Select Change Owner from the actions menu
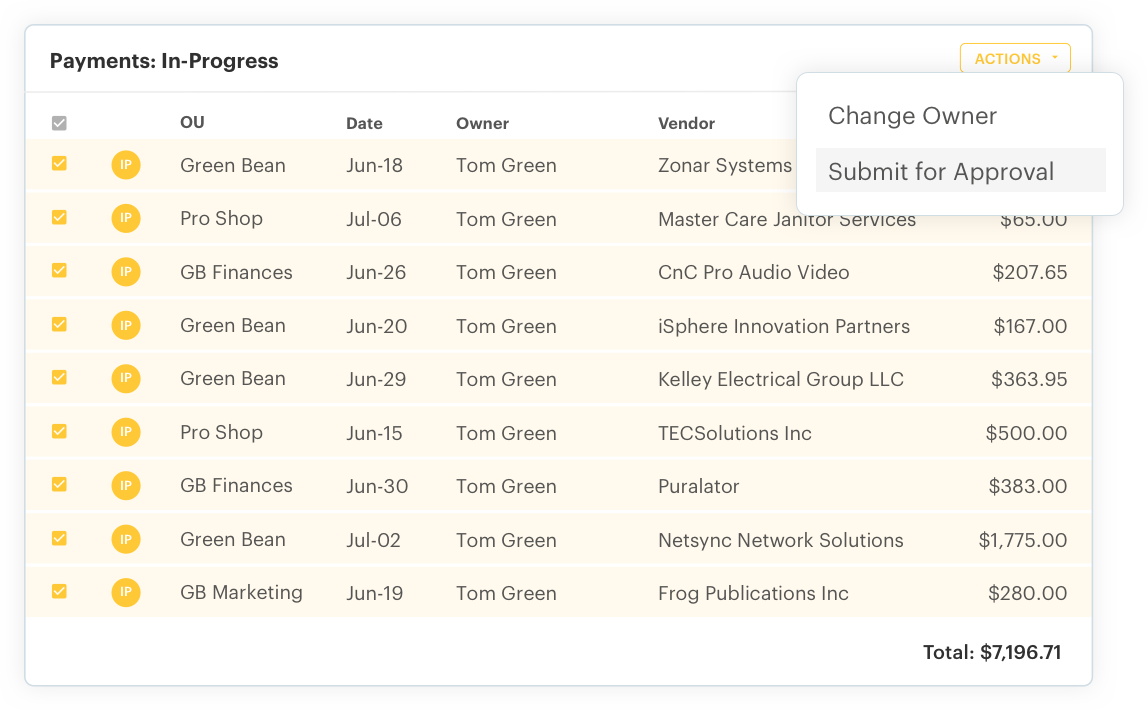The image size is (1148, 710). point(912,116)
